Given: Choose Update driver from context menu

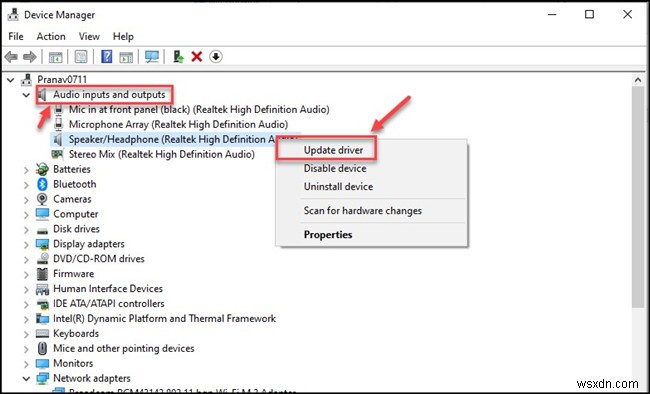Looking at the screenshot, I should (334, 150).
